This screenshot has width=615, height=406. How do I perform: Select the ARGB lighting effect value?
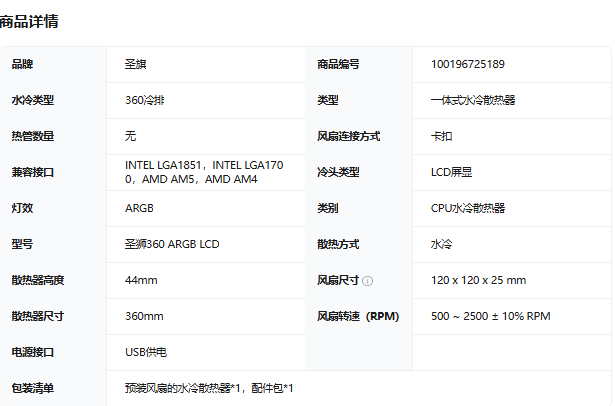click(x=140, y=208)
